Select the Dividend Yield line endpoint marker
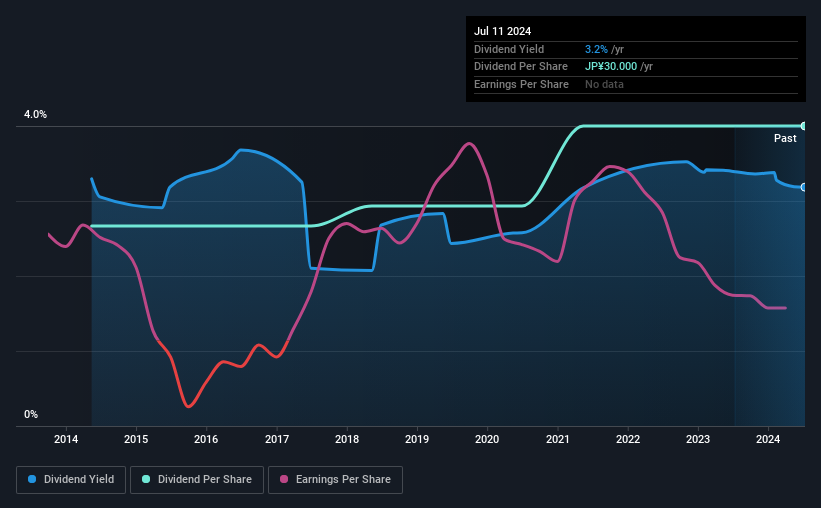The width and height of the screenshot is (821, 508). click(804, 187)
